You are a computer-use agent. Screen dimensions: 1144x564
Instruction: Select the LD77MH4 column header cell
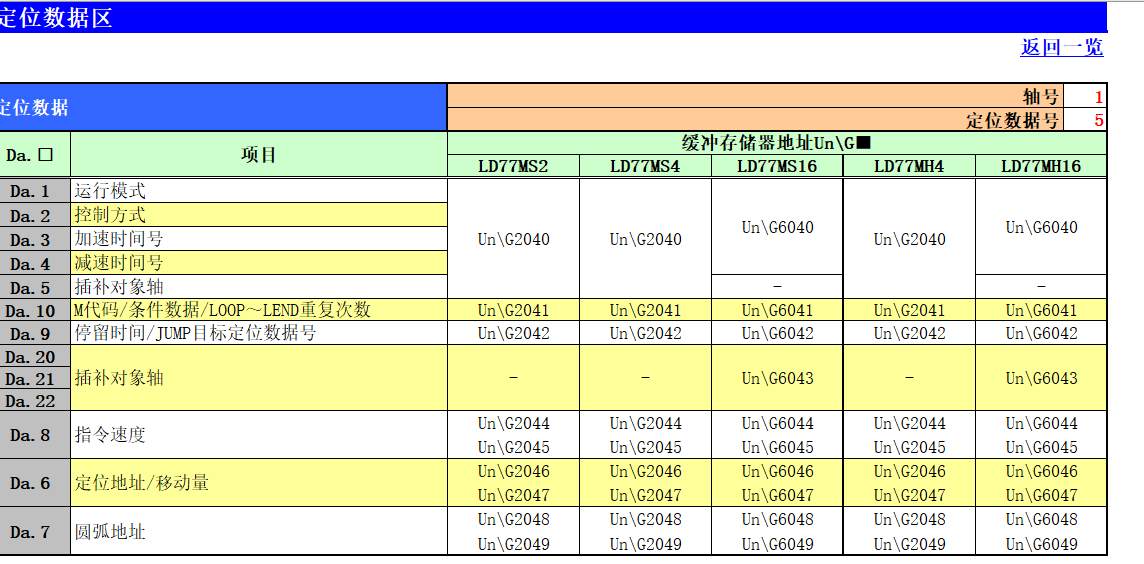909,167
